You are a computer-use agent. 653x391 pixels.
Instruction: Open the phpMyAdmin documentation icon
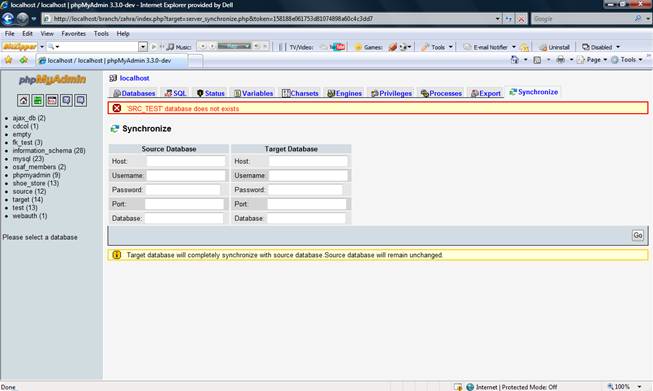[x=66, y=100]
